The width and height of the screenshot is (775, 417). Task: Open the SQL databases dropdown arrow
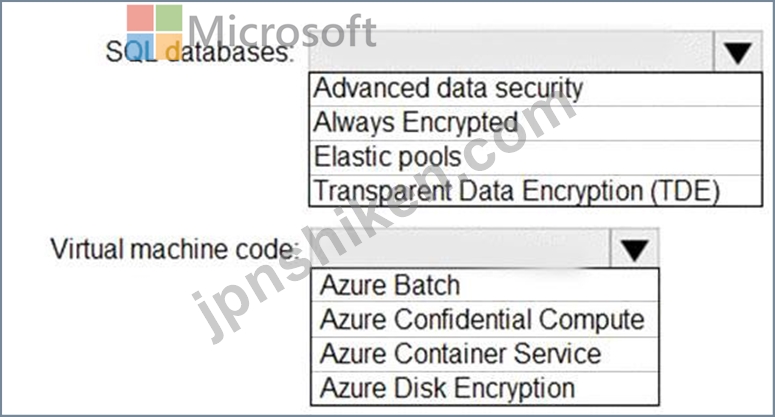[x=738, y=52]
